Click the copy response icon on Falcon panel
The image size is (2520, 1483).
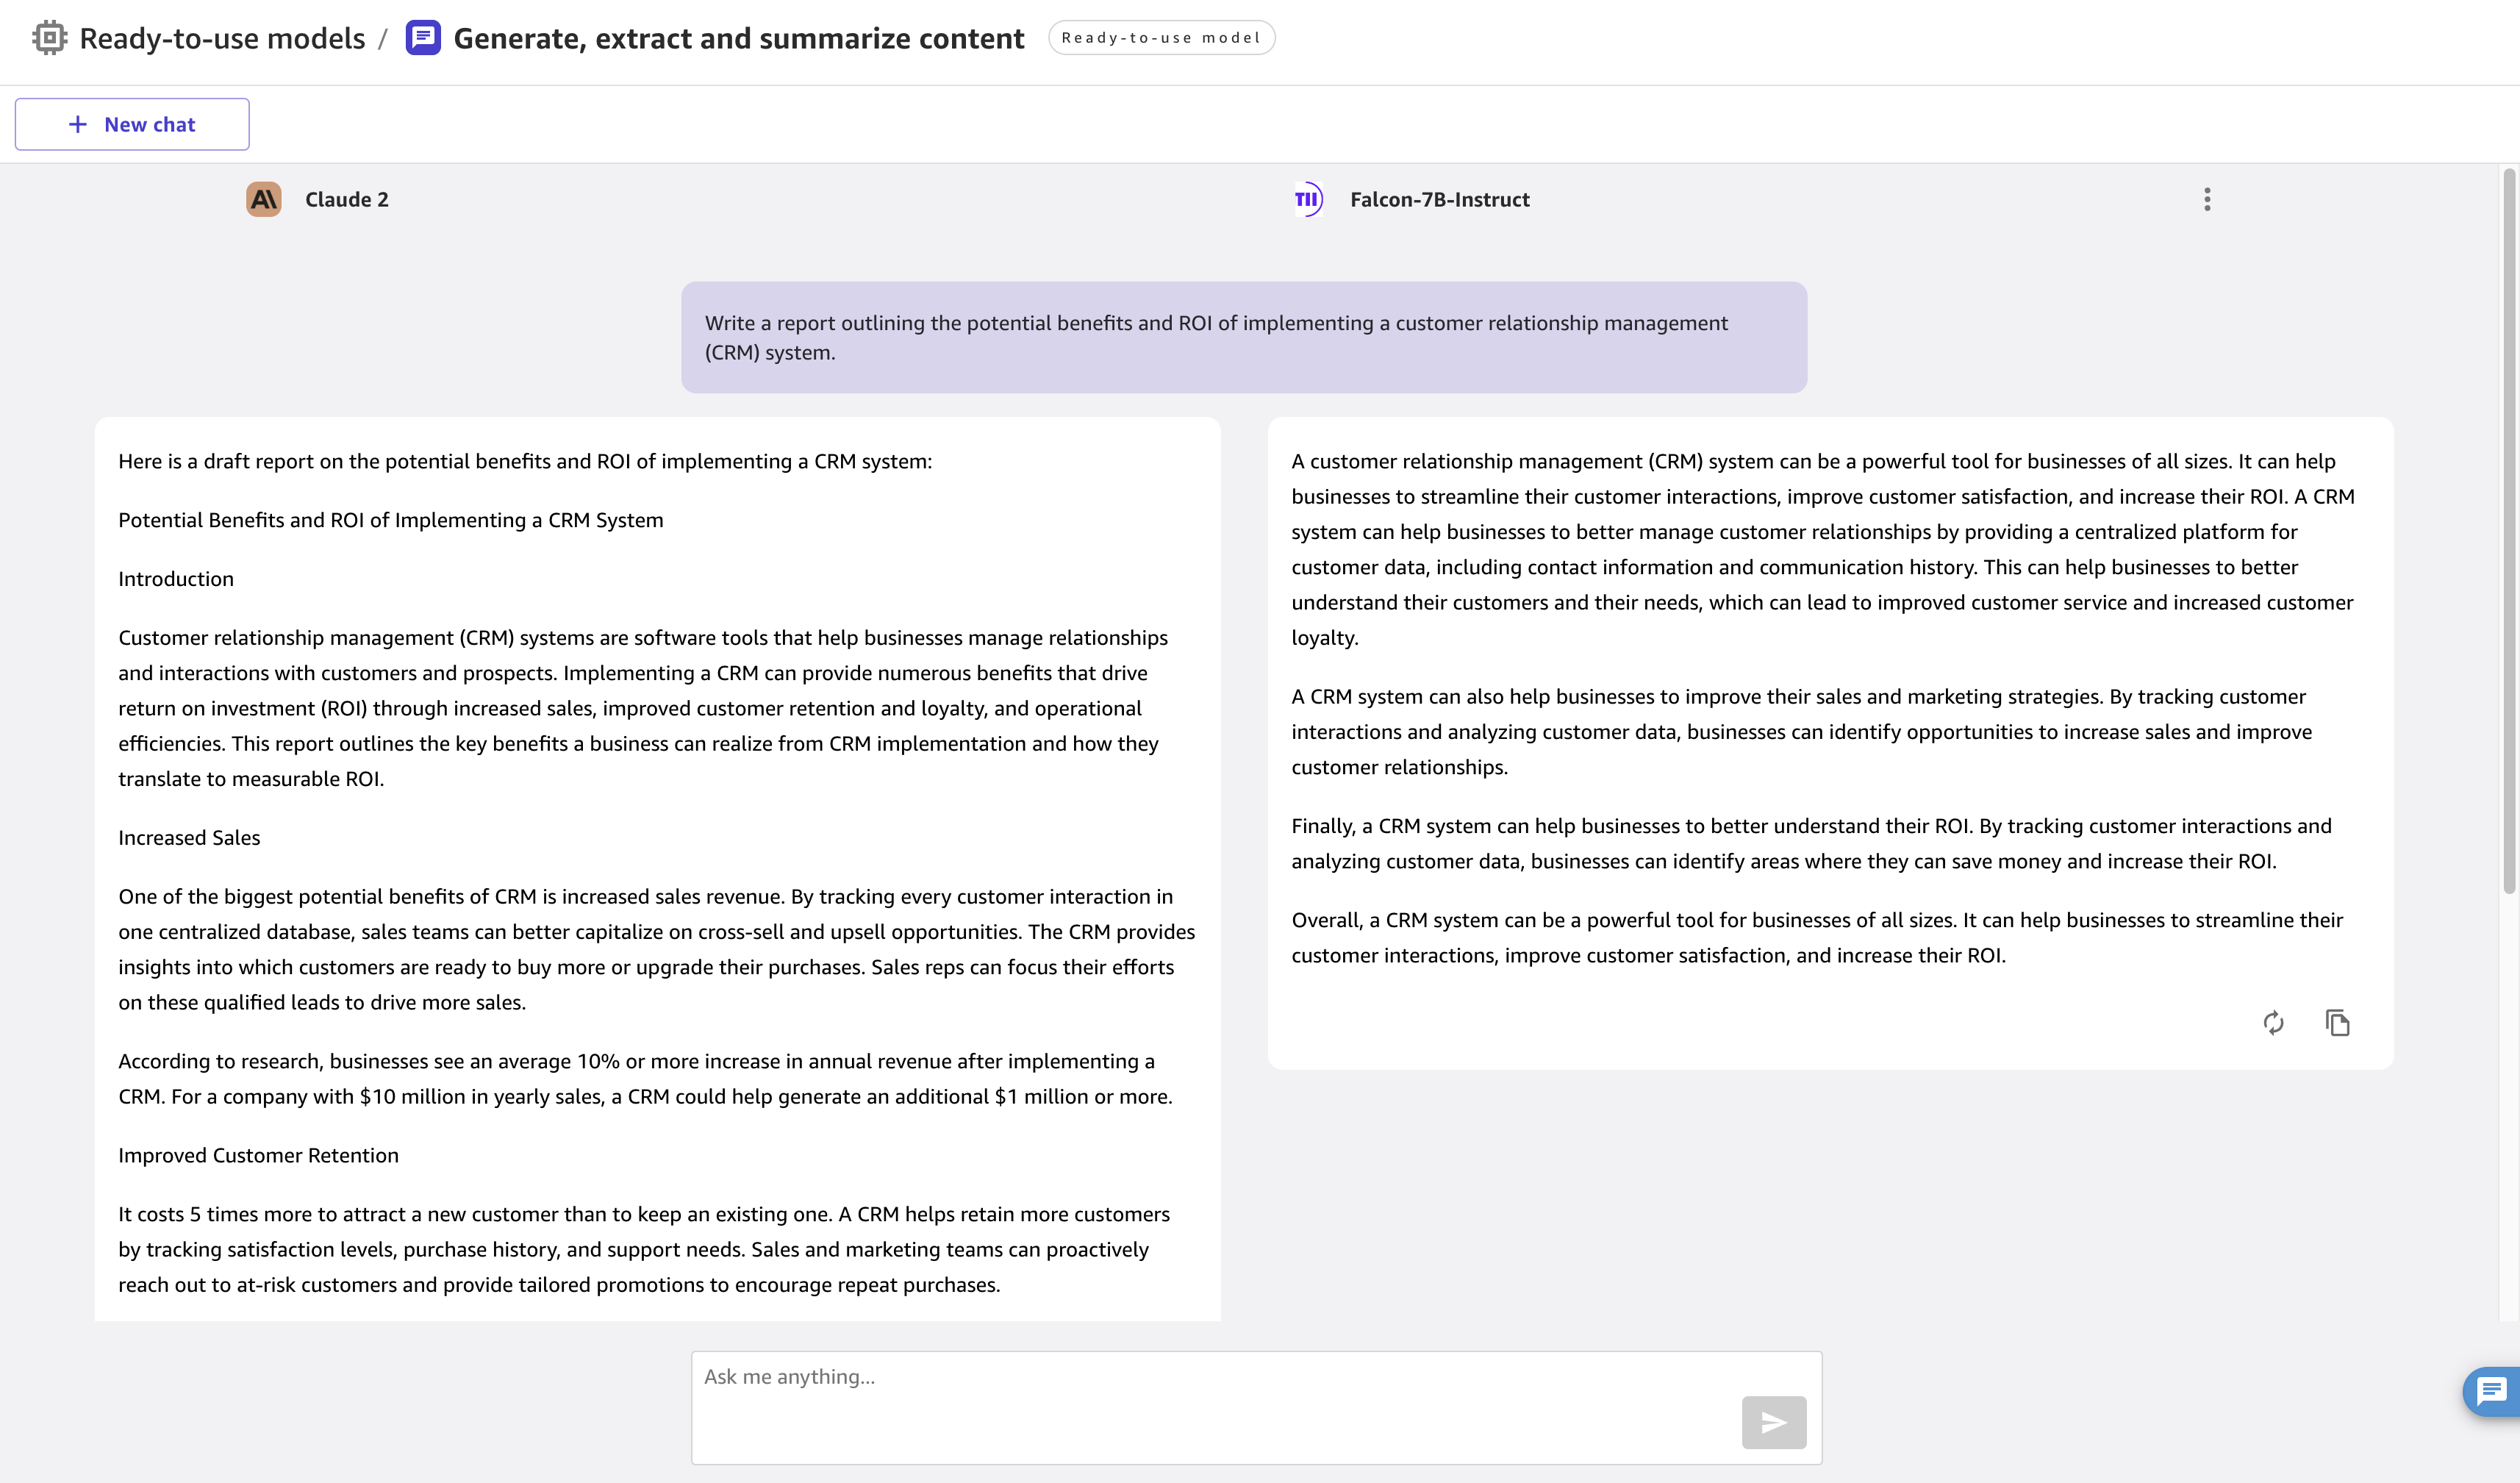point(2338,1022)
